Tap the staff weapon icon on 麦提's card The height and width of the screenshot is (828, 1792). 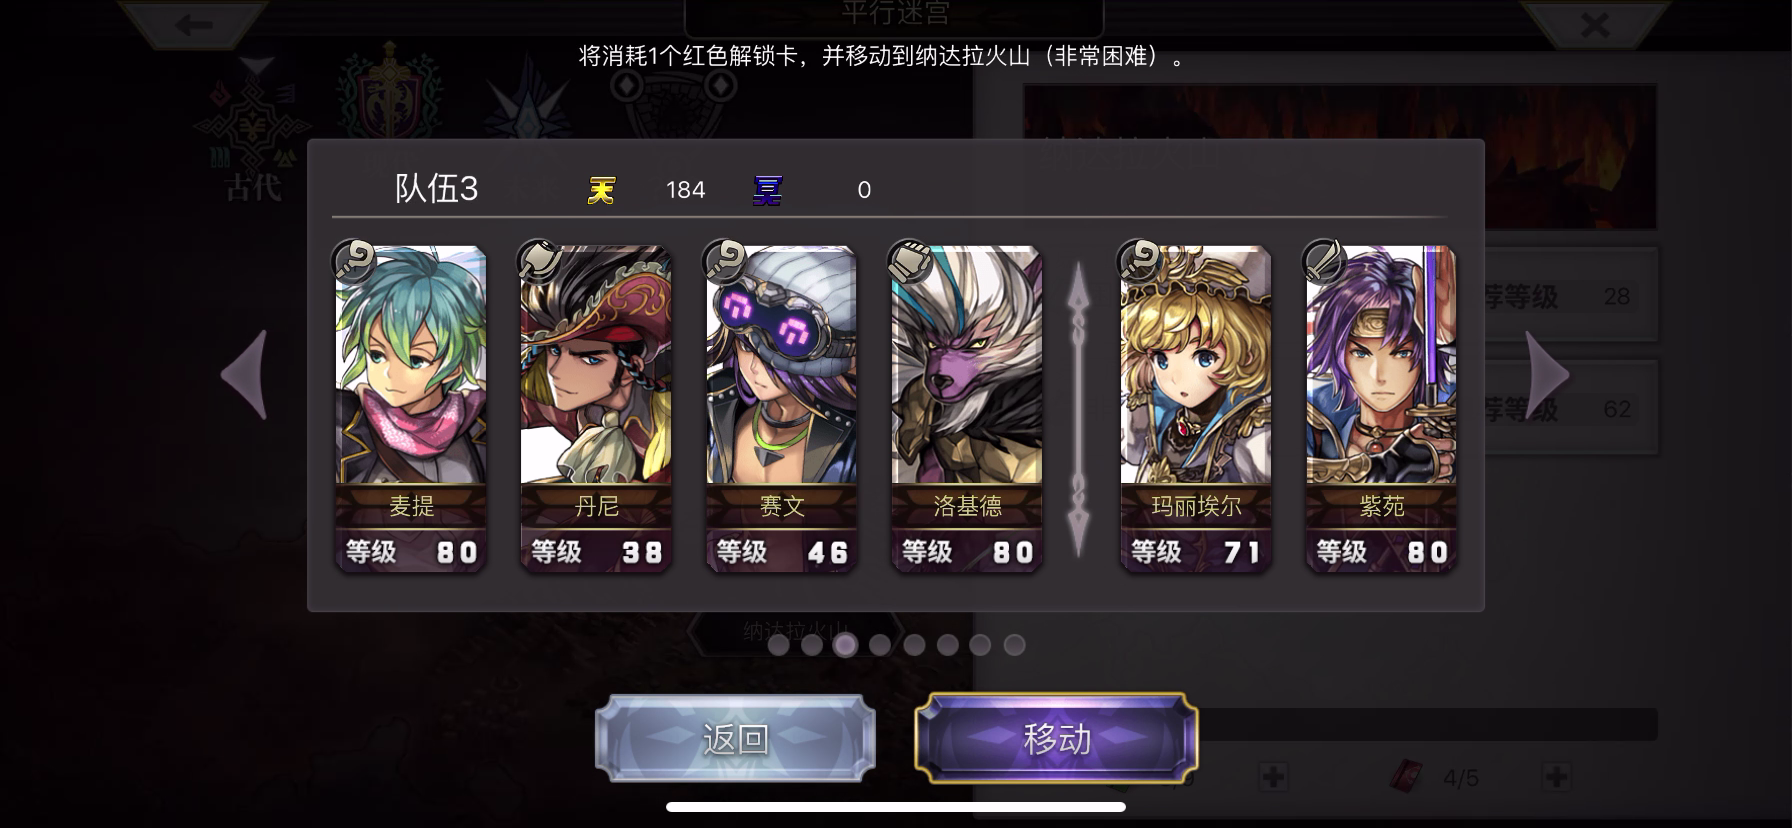pos(353,262)
